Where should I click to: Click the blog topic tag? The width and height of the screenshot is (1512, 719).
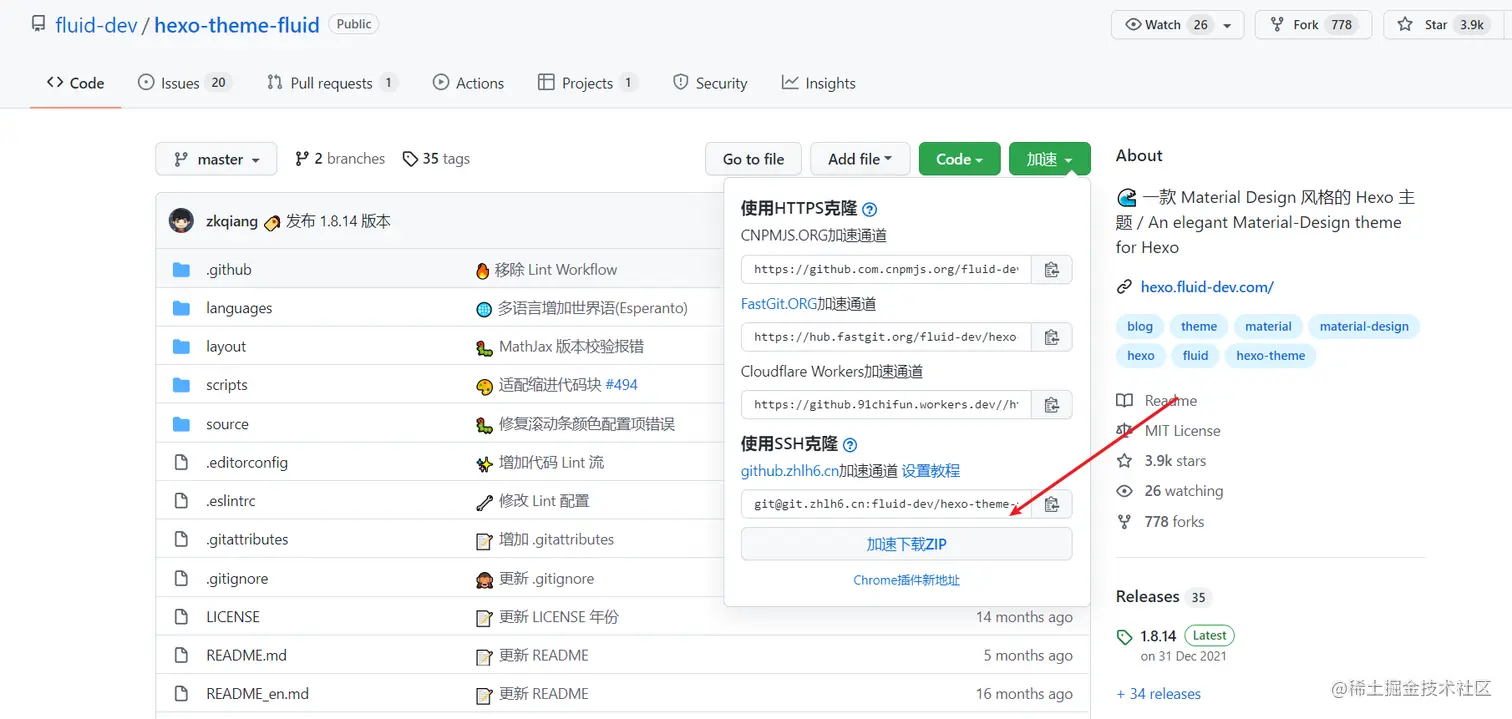tap(1140, 326)
